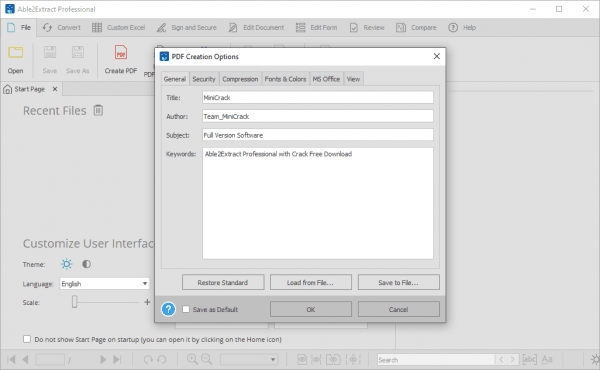600x370 pixels.
Task: Select the dark theme half-circle icon
Action: (x=86, y=264)
